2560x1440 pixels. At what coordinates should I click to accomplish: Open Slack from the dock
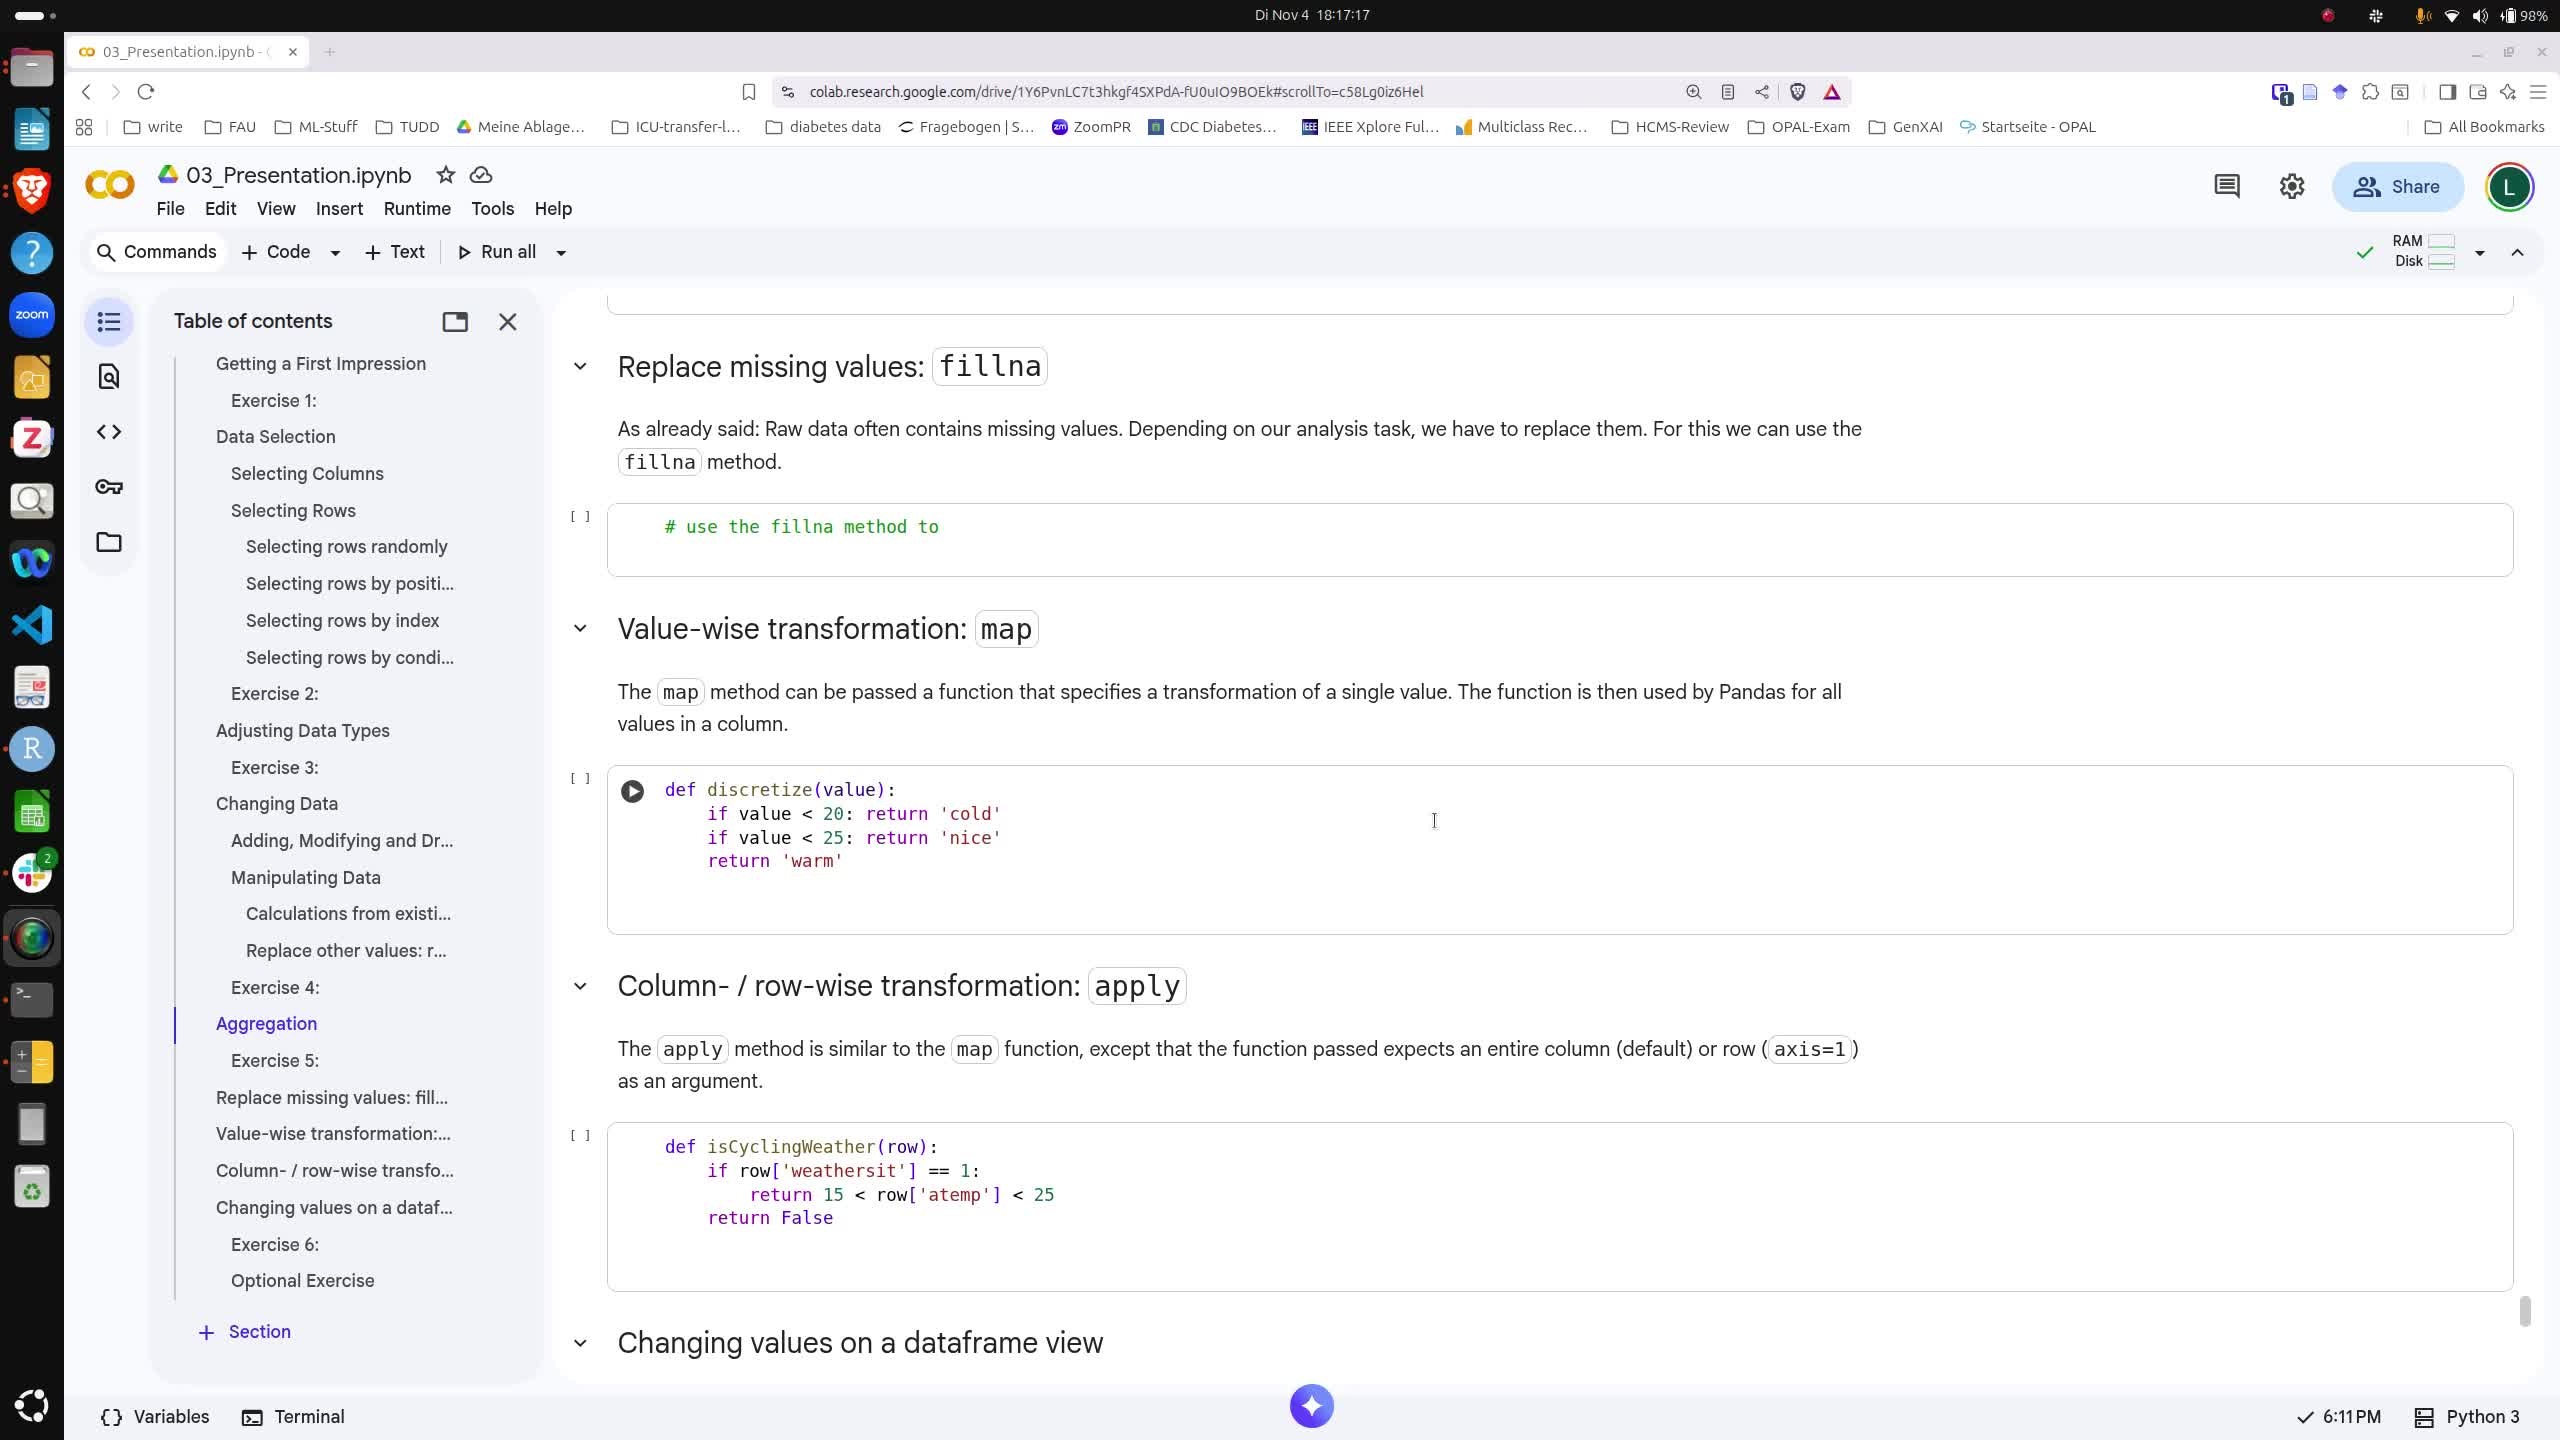pos(32,873)
